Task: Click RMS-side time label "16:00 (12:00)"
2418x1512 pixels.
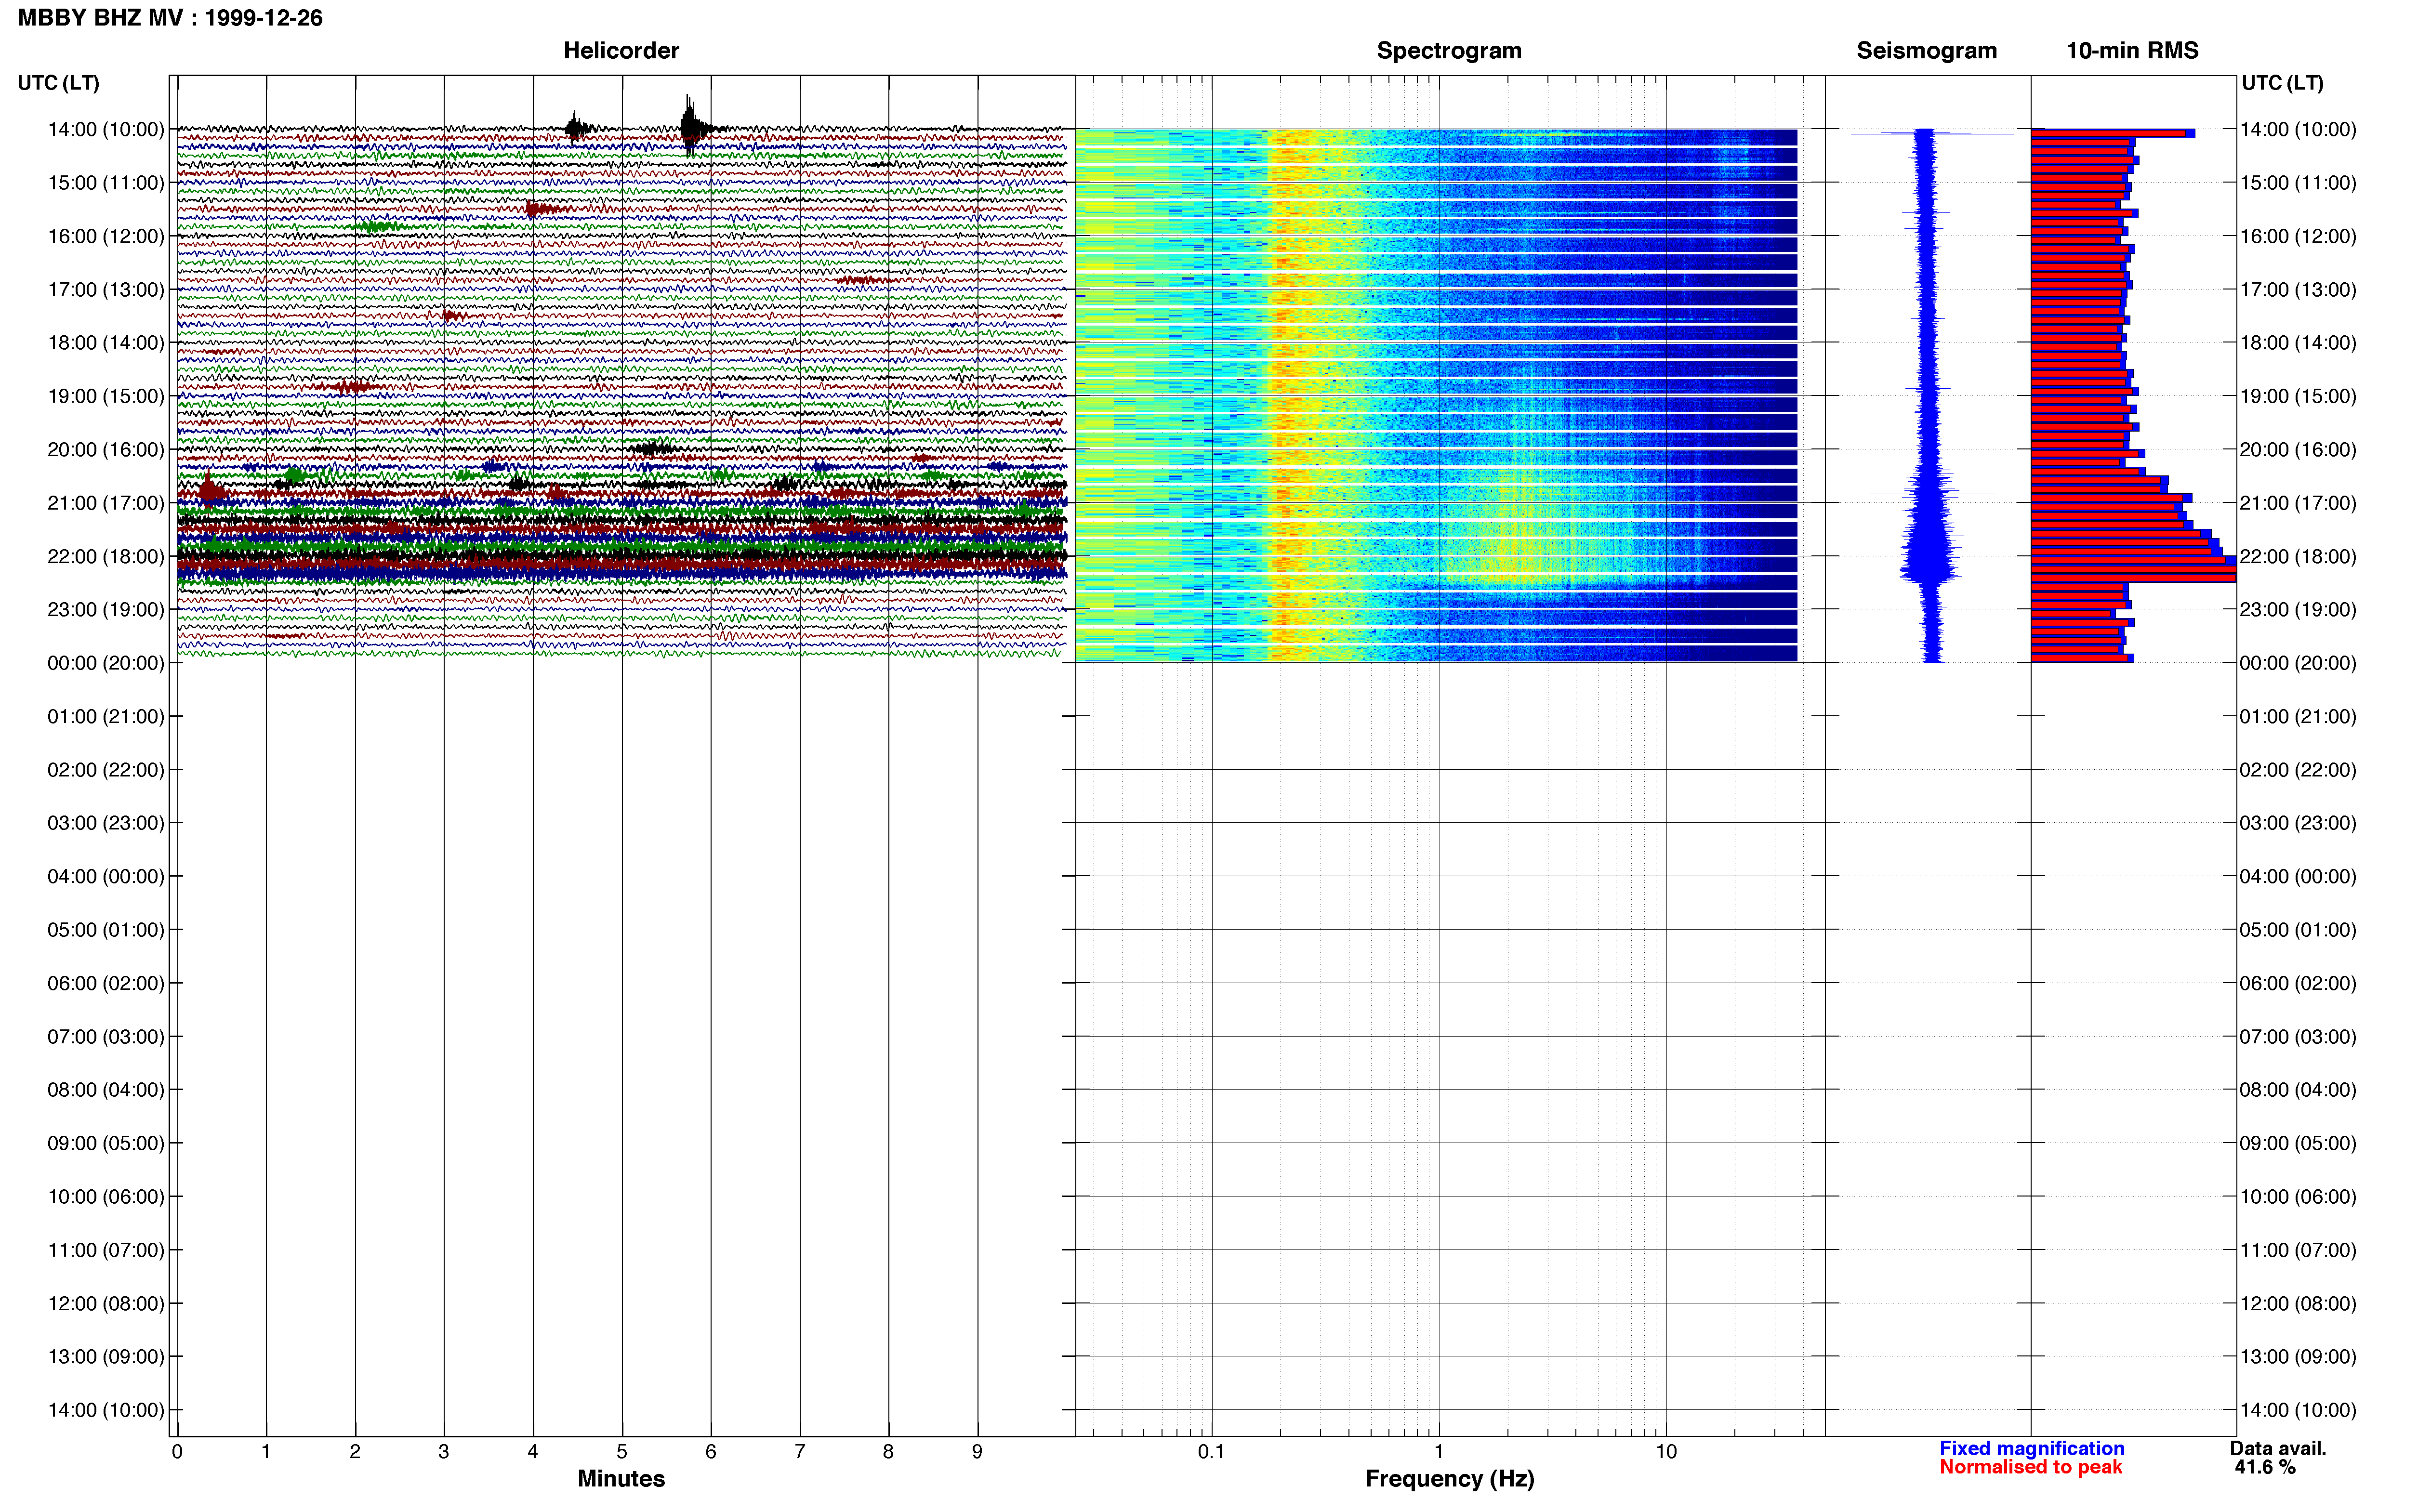Action: [x=2298, y=236]
